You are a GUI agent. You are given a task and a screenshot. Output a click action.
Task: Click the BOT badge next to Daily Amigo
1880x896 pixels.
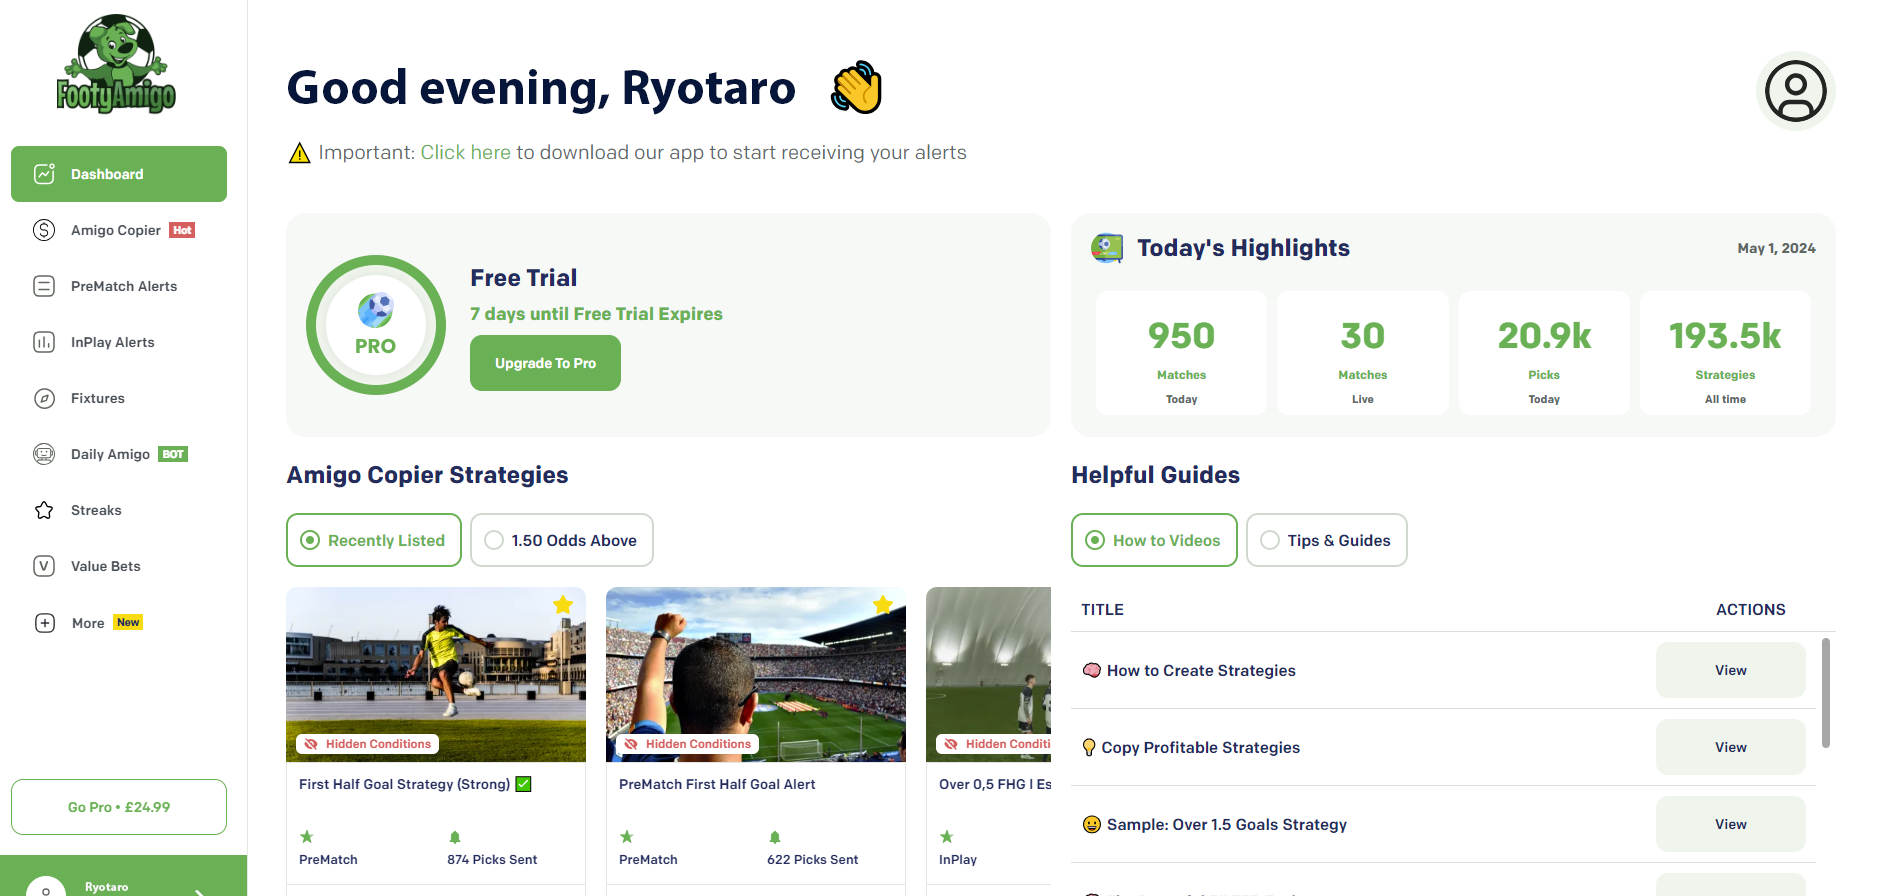(173, 454)
